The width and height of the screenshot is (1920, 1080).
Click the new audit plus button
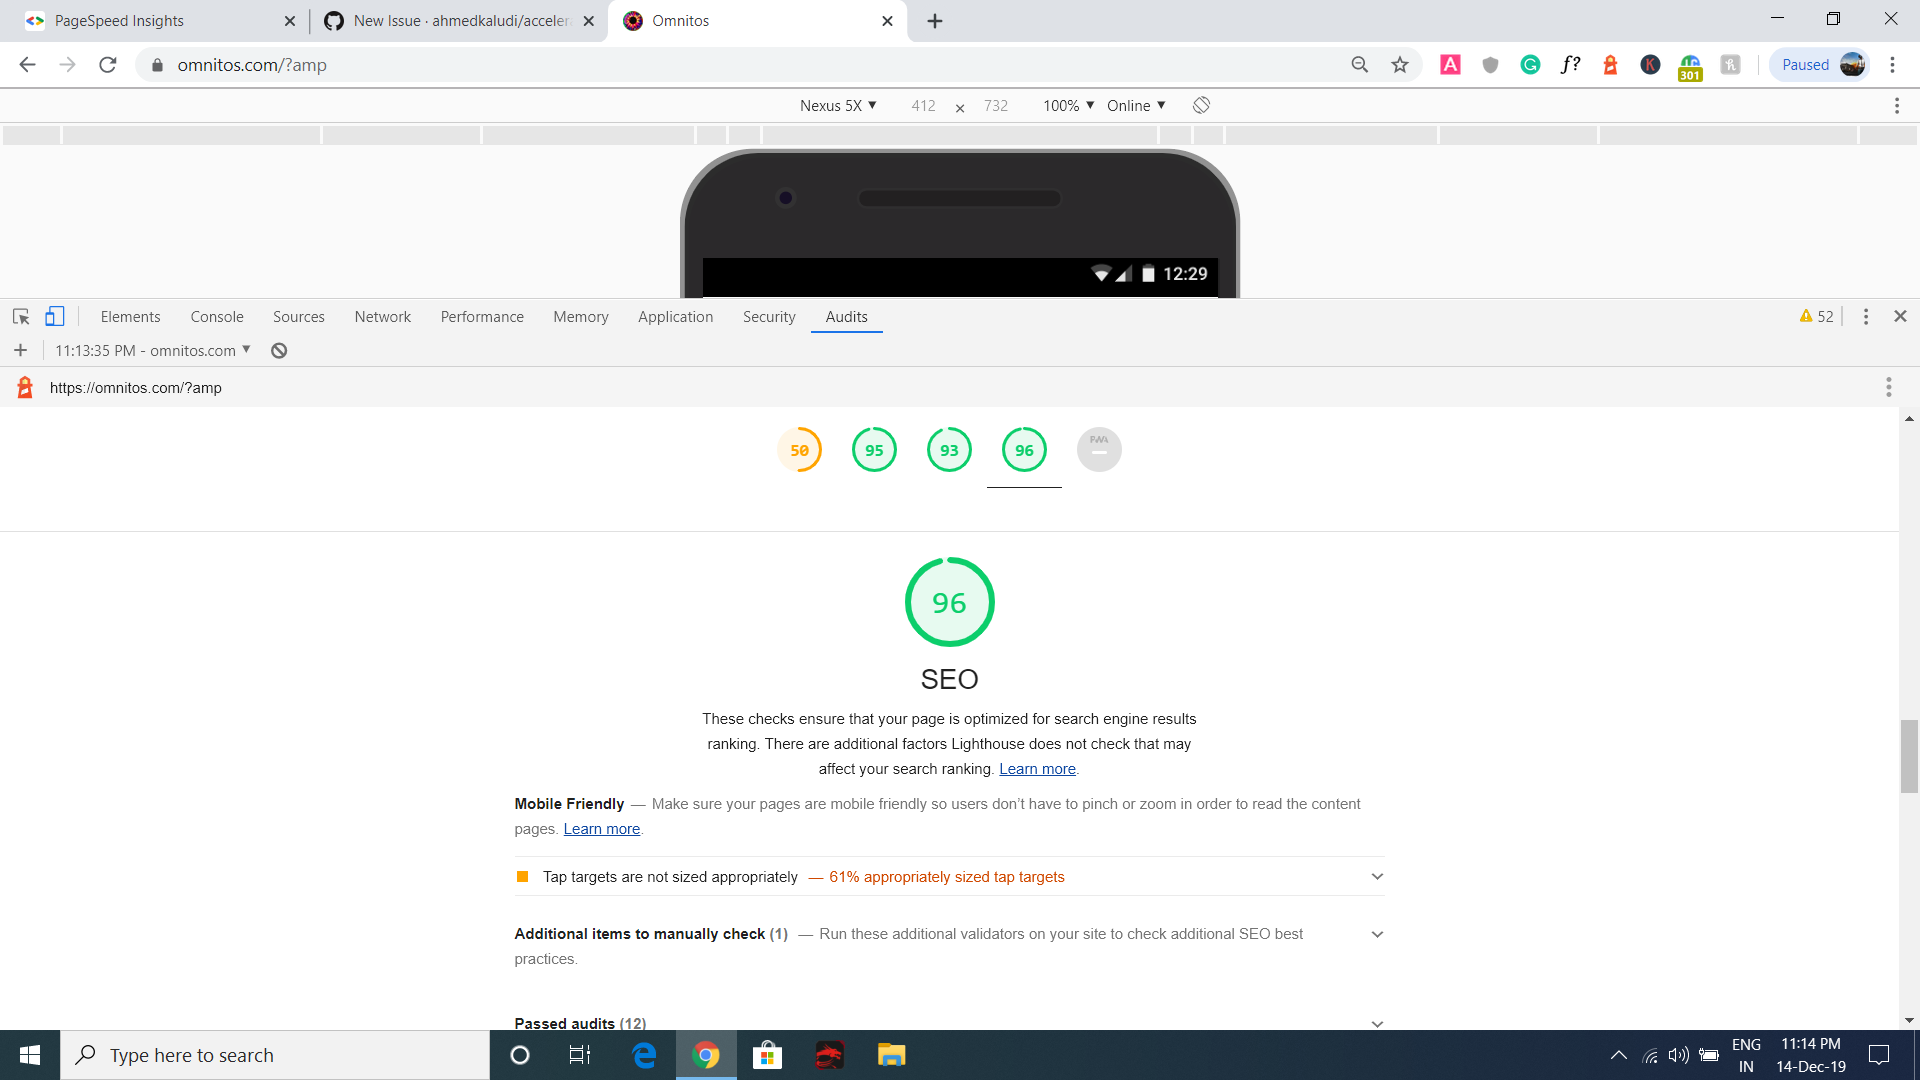(x=20, y=350)
